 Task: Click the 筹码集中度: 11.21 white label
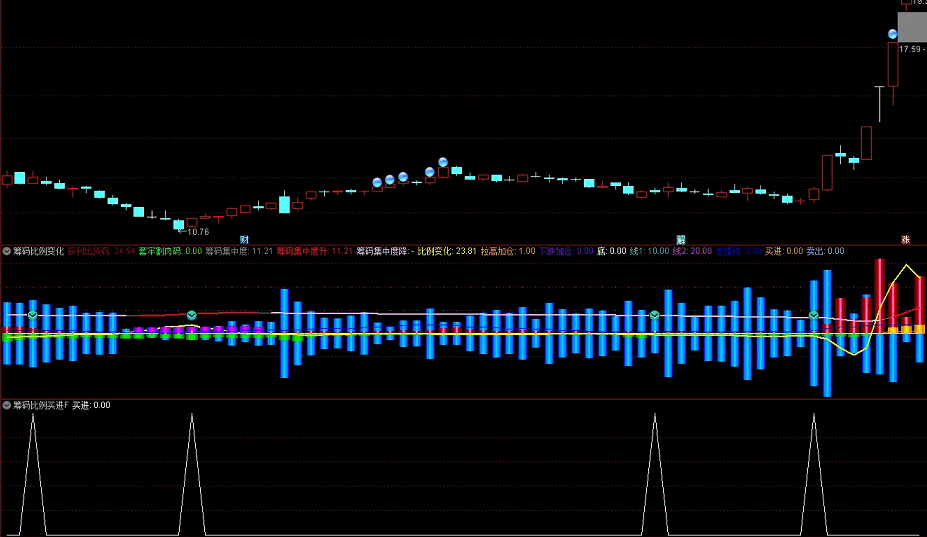tap(239, 251)
